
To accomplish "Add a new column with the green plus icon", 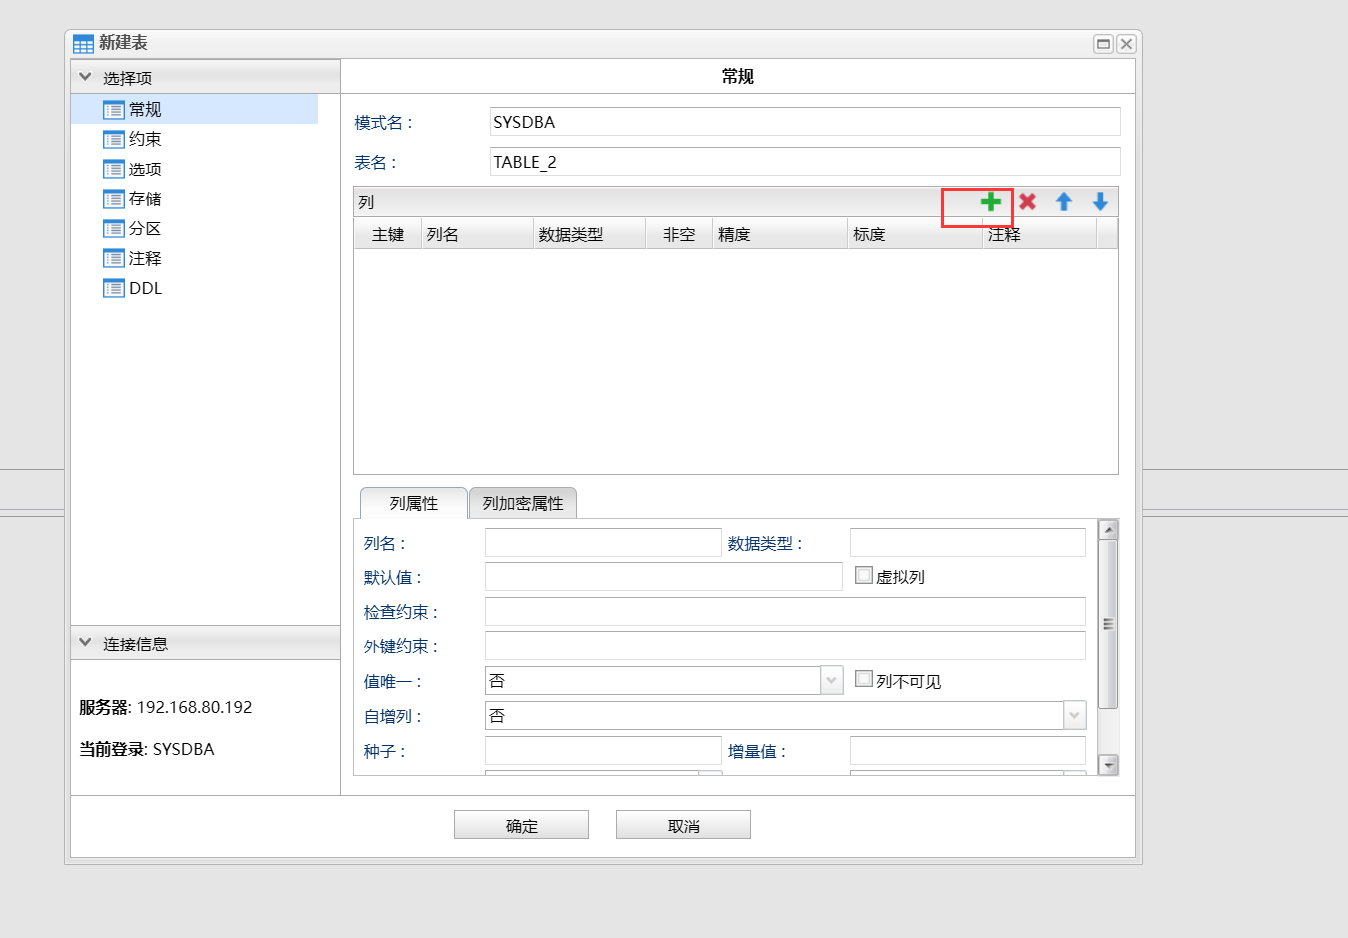I will (990, 202).
